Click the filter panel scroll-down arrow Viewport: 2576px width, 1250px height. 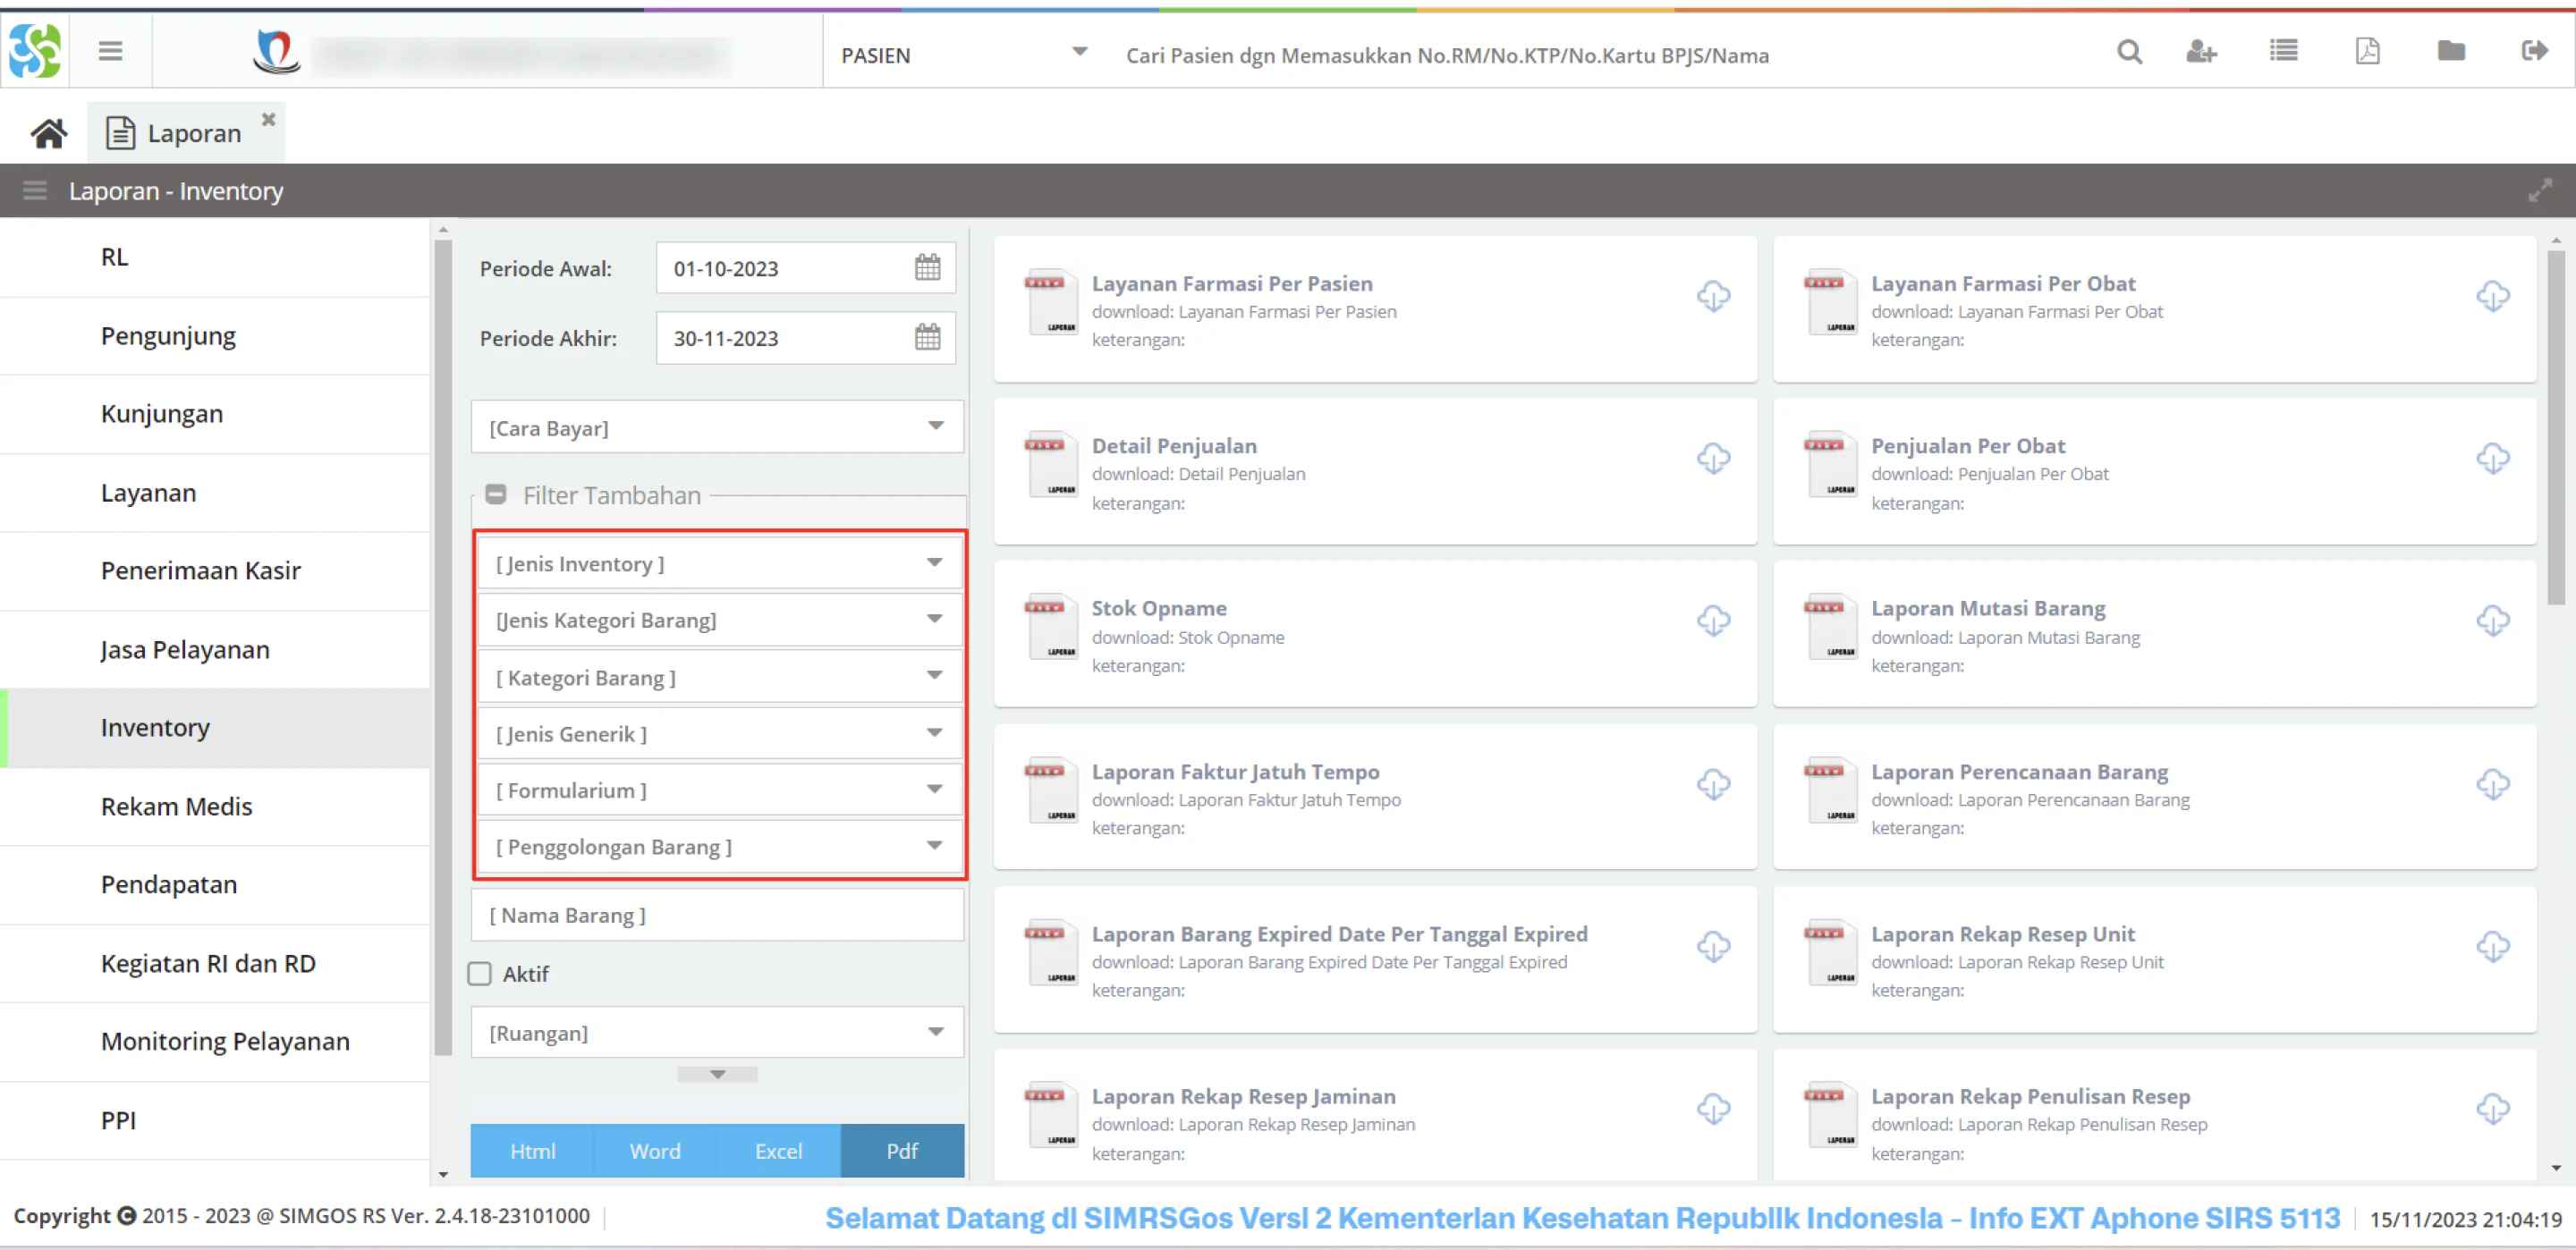717,1074
